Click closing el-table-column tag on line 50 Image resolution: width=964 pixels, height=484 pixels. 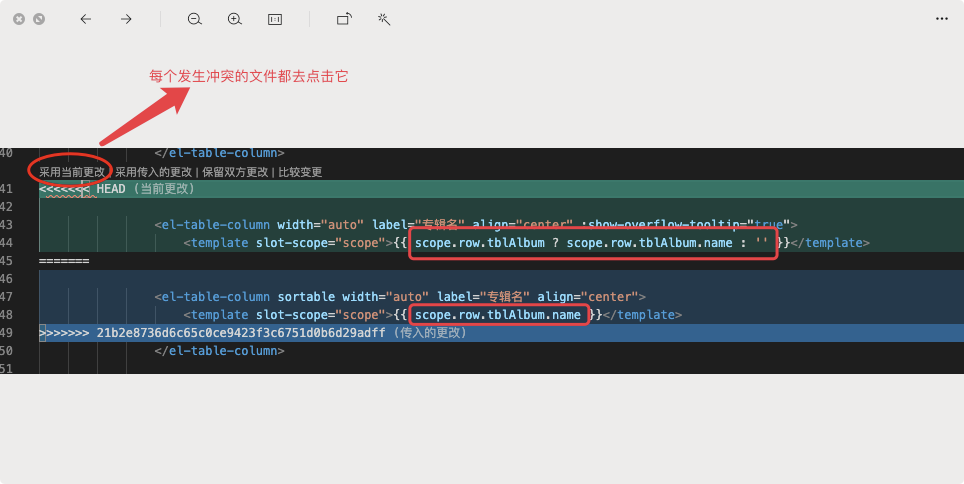219,351
